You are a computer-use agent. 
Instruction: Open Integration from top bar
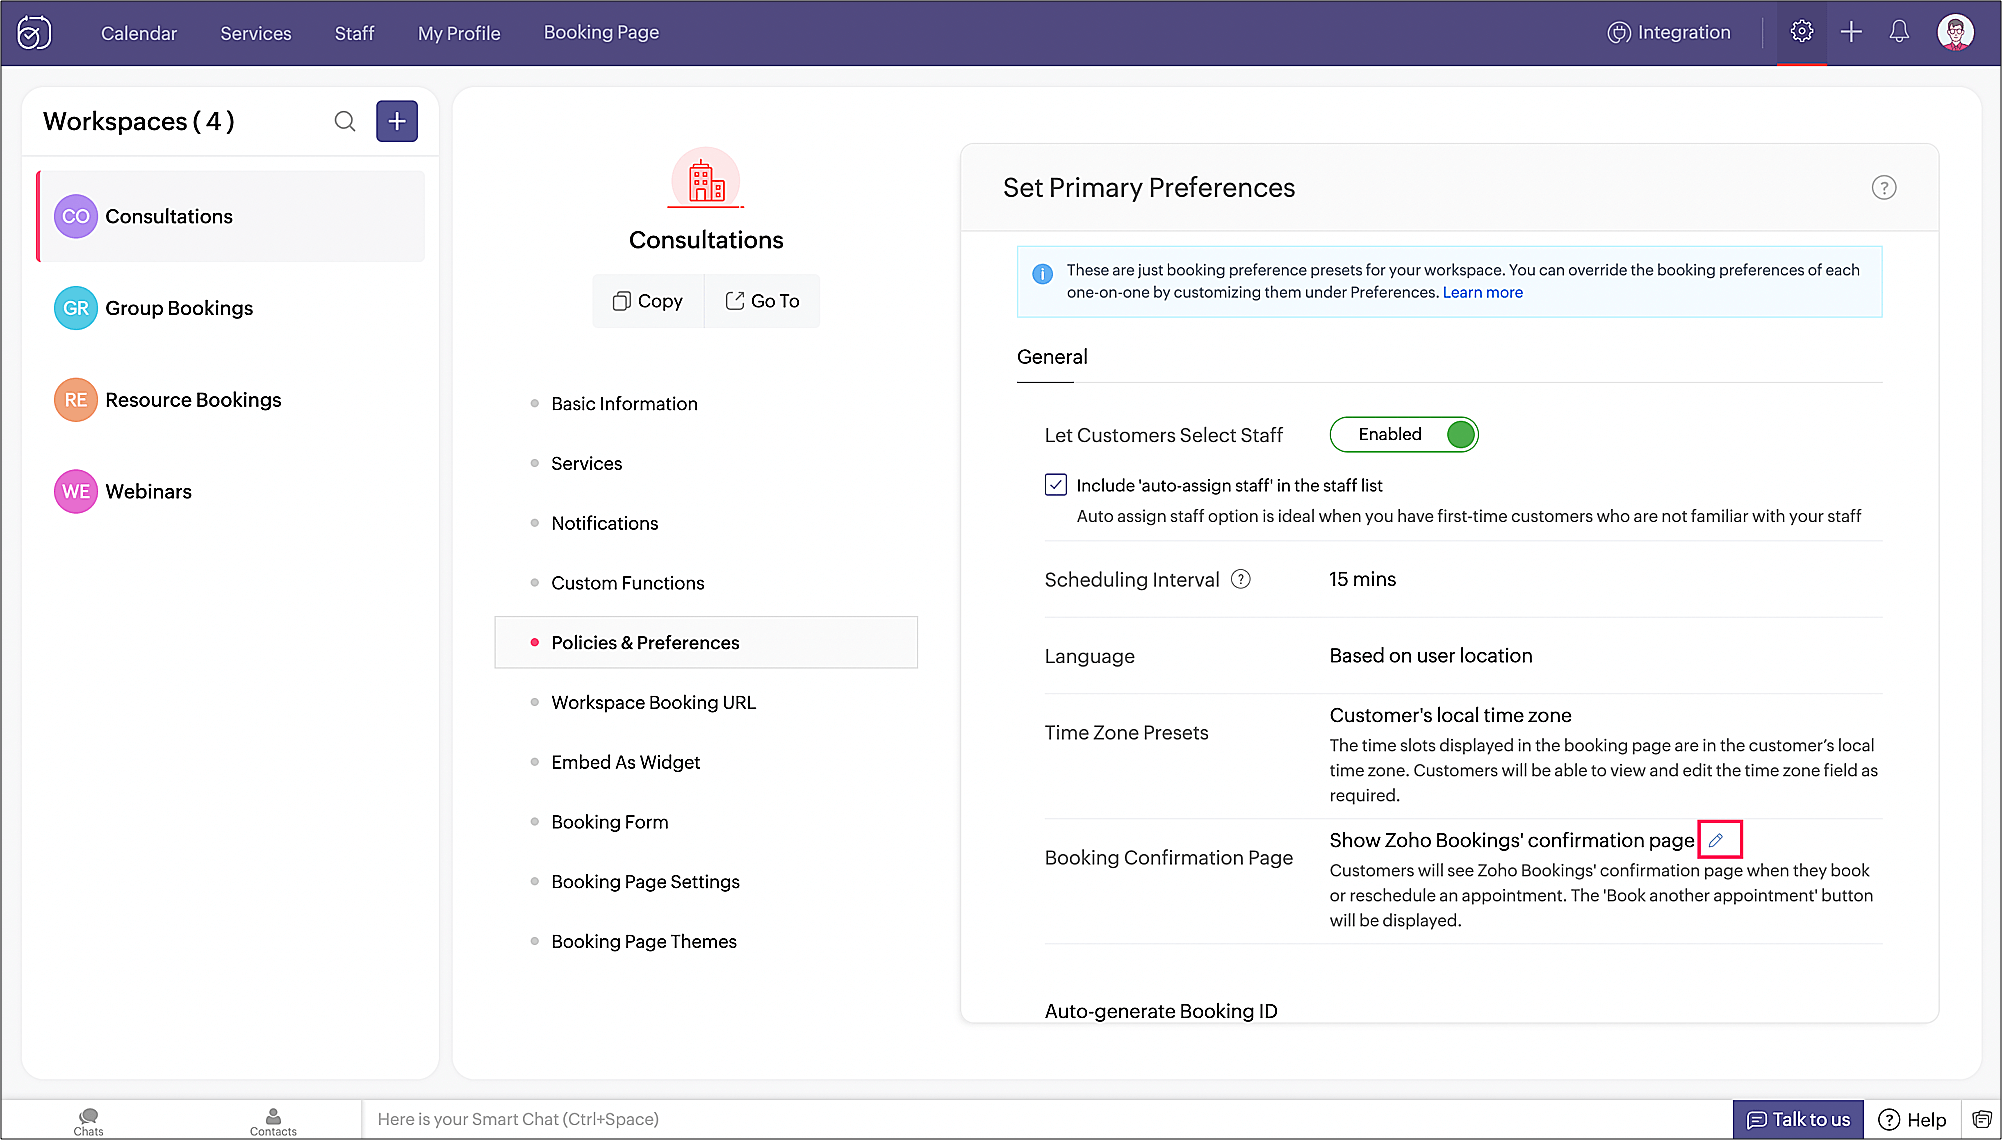[1668, 33]
